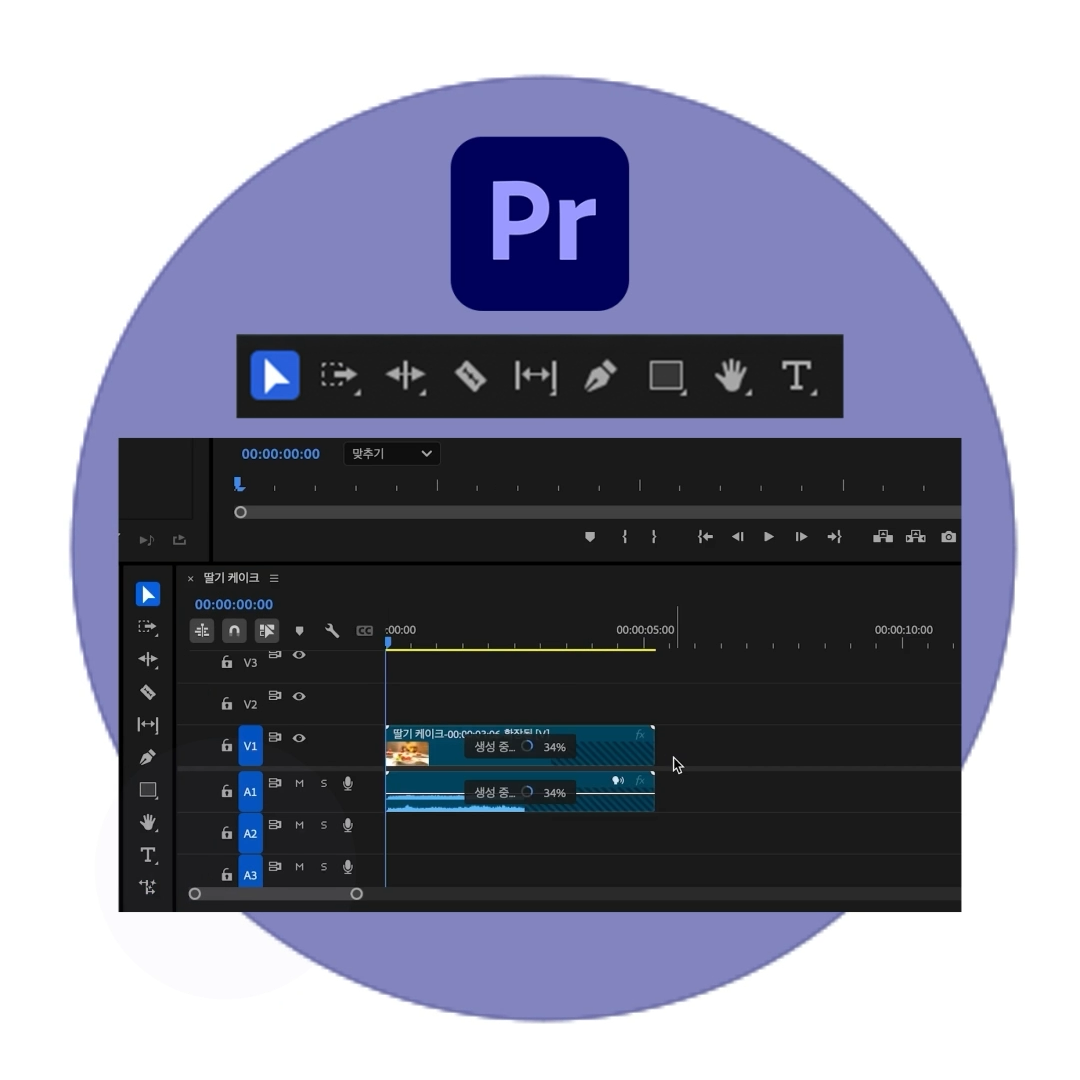Click the bottom tool icon below the vertical Type tool
Image resolution: width=1080 pixels, height=1080 pixels.
(x=147, y=886)
